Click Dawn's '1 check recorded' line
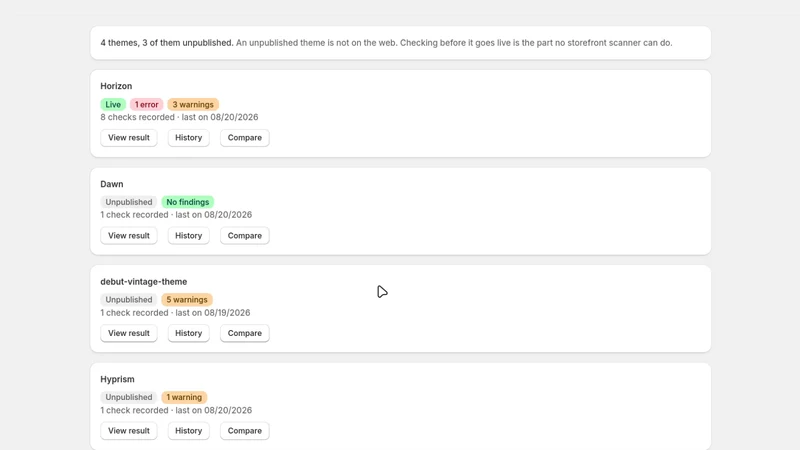Screen dimensions: 800x450 176,215
